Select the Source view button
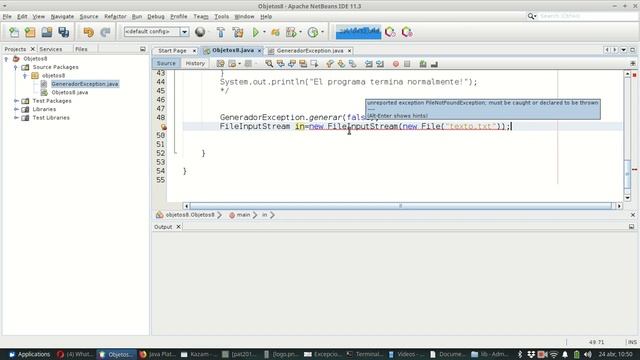 pyautogui.click(x=166, y=63)
